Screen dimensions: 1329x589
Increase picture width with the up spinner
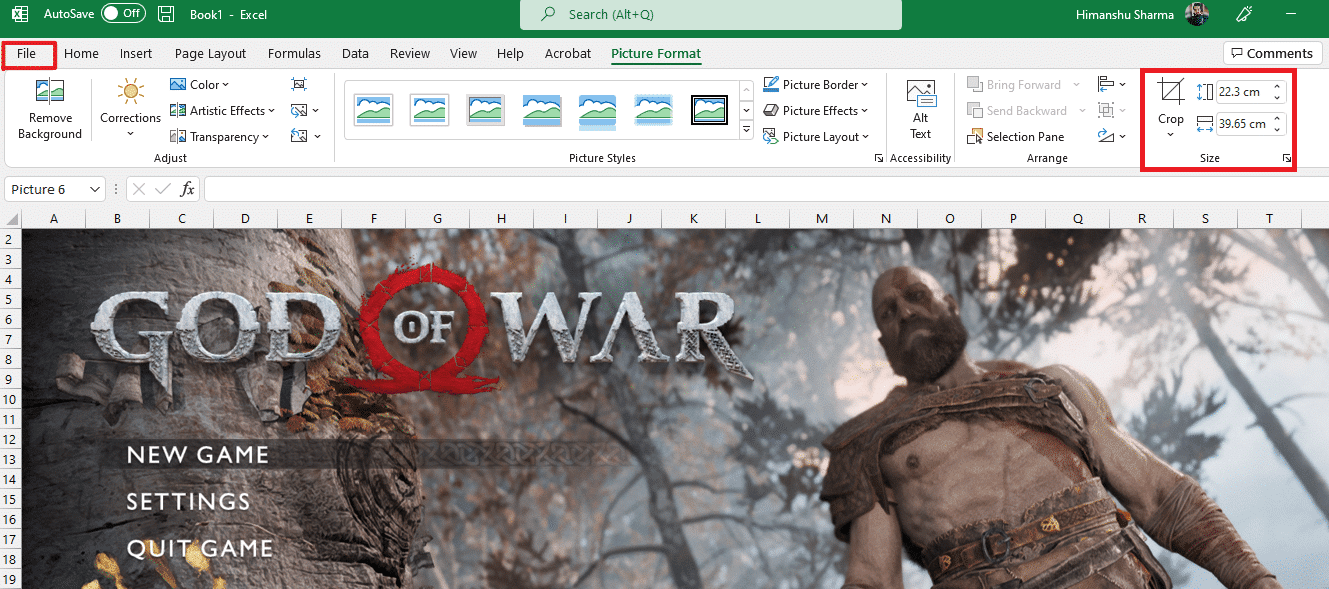(x=1277, y=119)
